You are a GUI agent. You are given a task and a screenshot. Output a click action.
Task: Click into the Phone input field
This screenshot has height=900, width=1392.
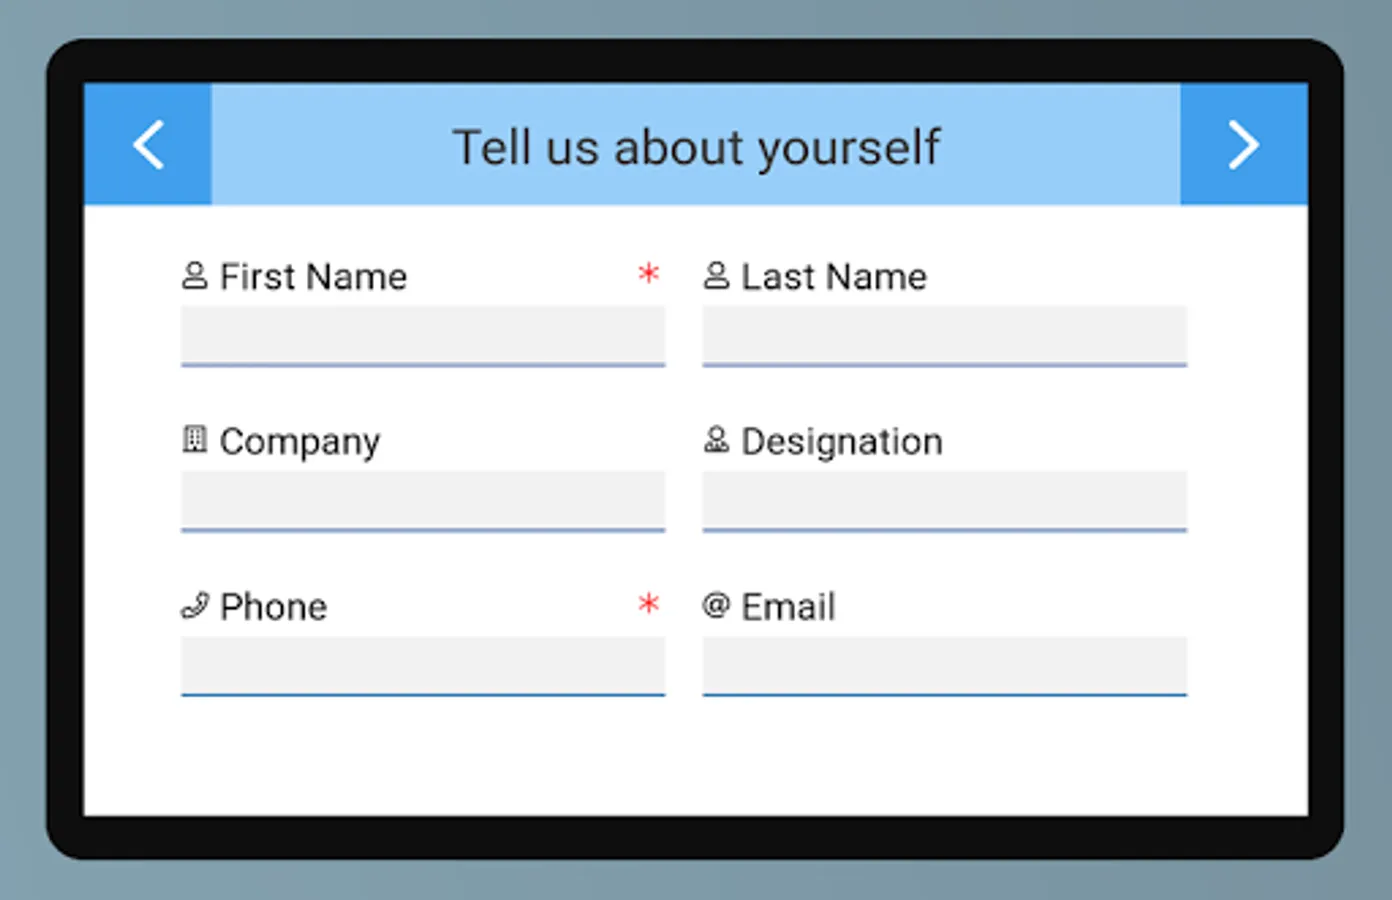423,665
